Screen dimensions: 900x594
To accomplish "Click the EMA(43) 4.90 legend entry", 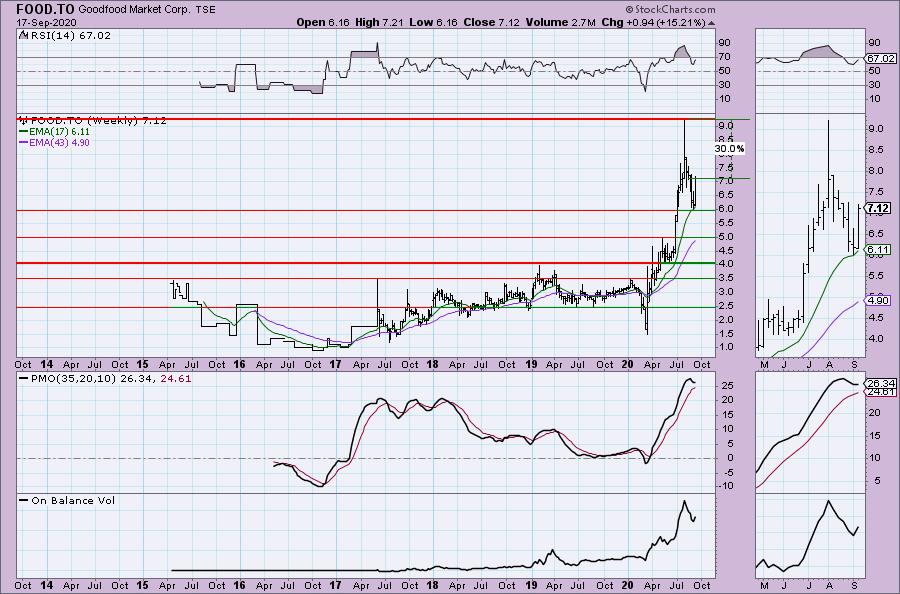I will pyautogui.click(x=55, y=142).
